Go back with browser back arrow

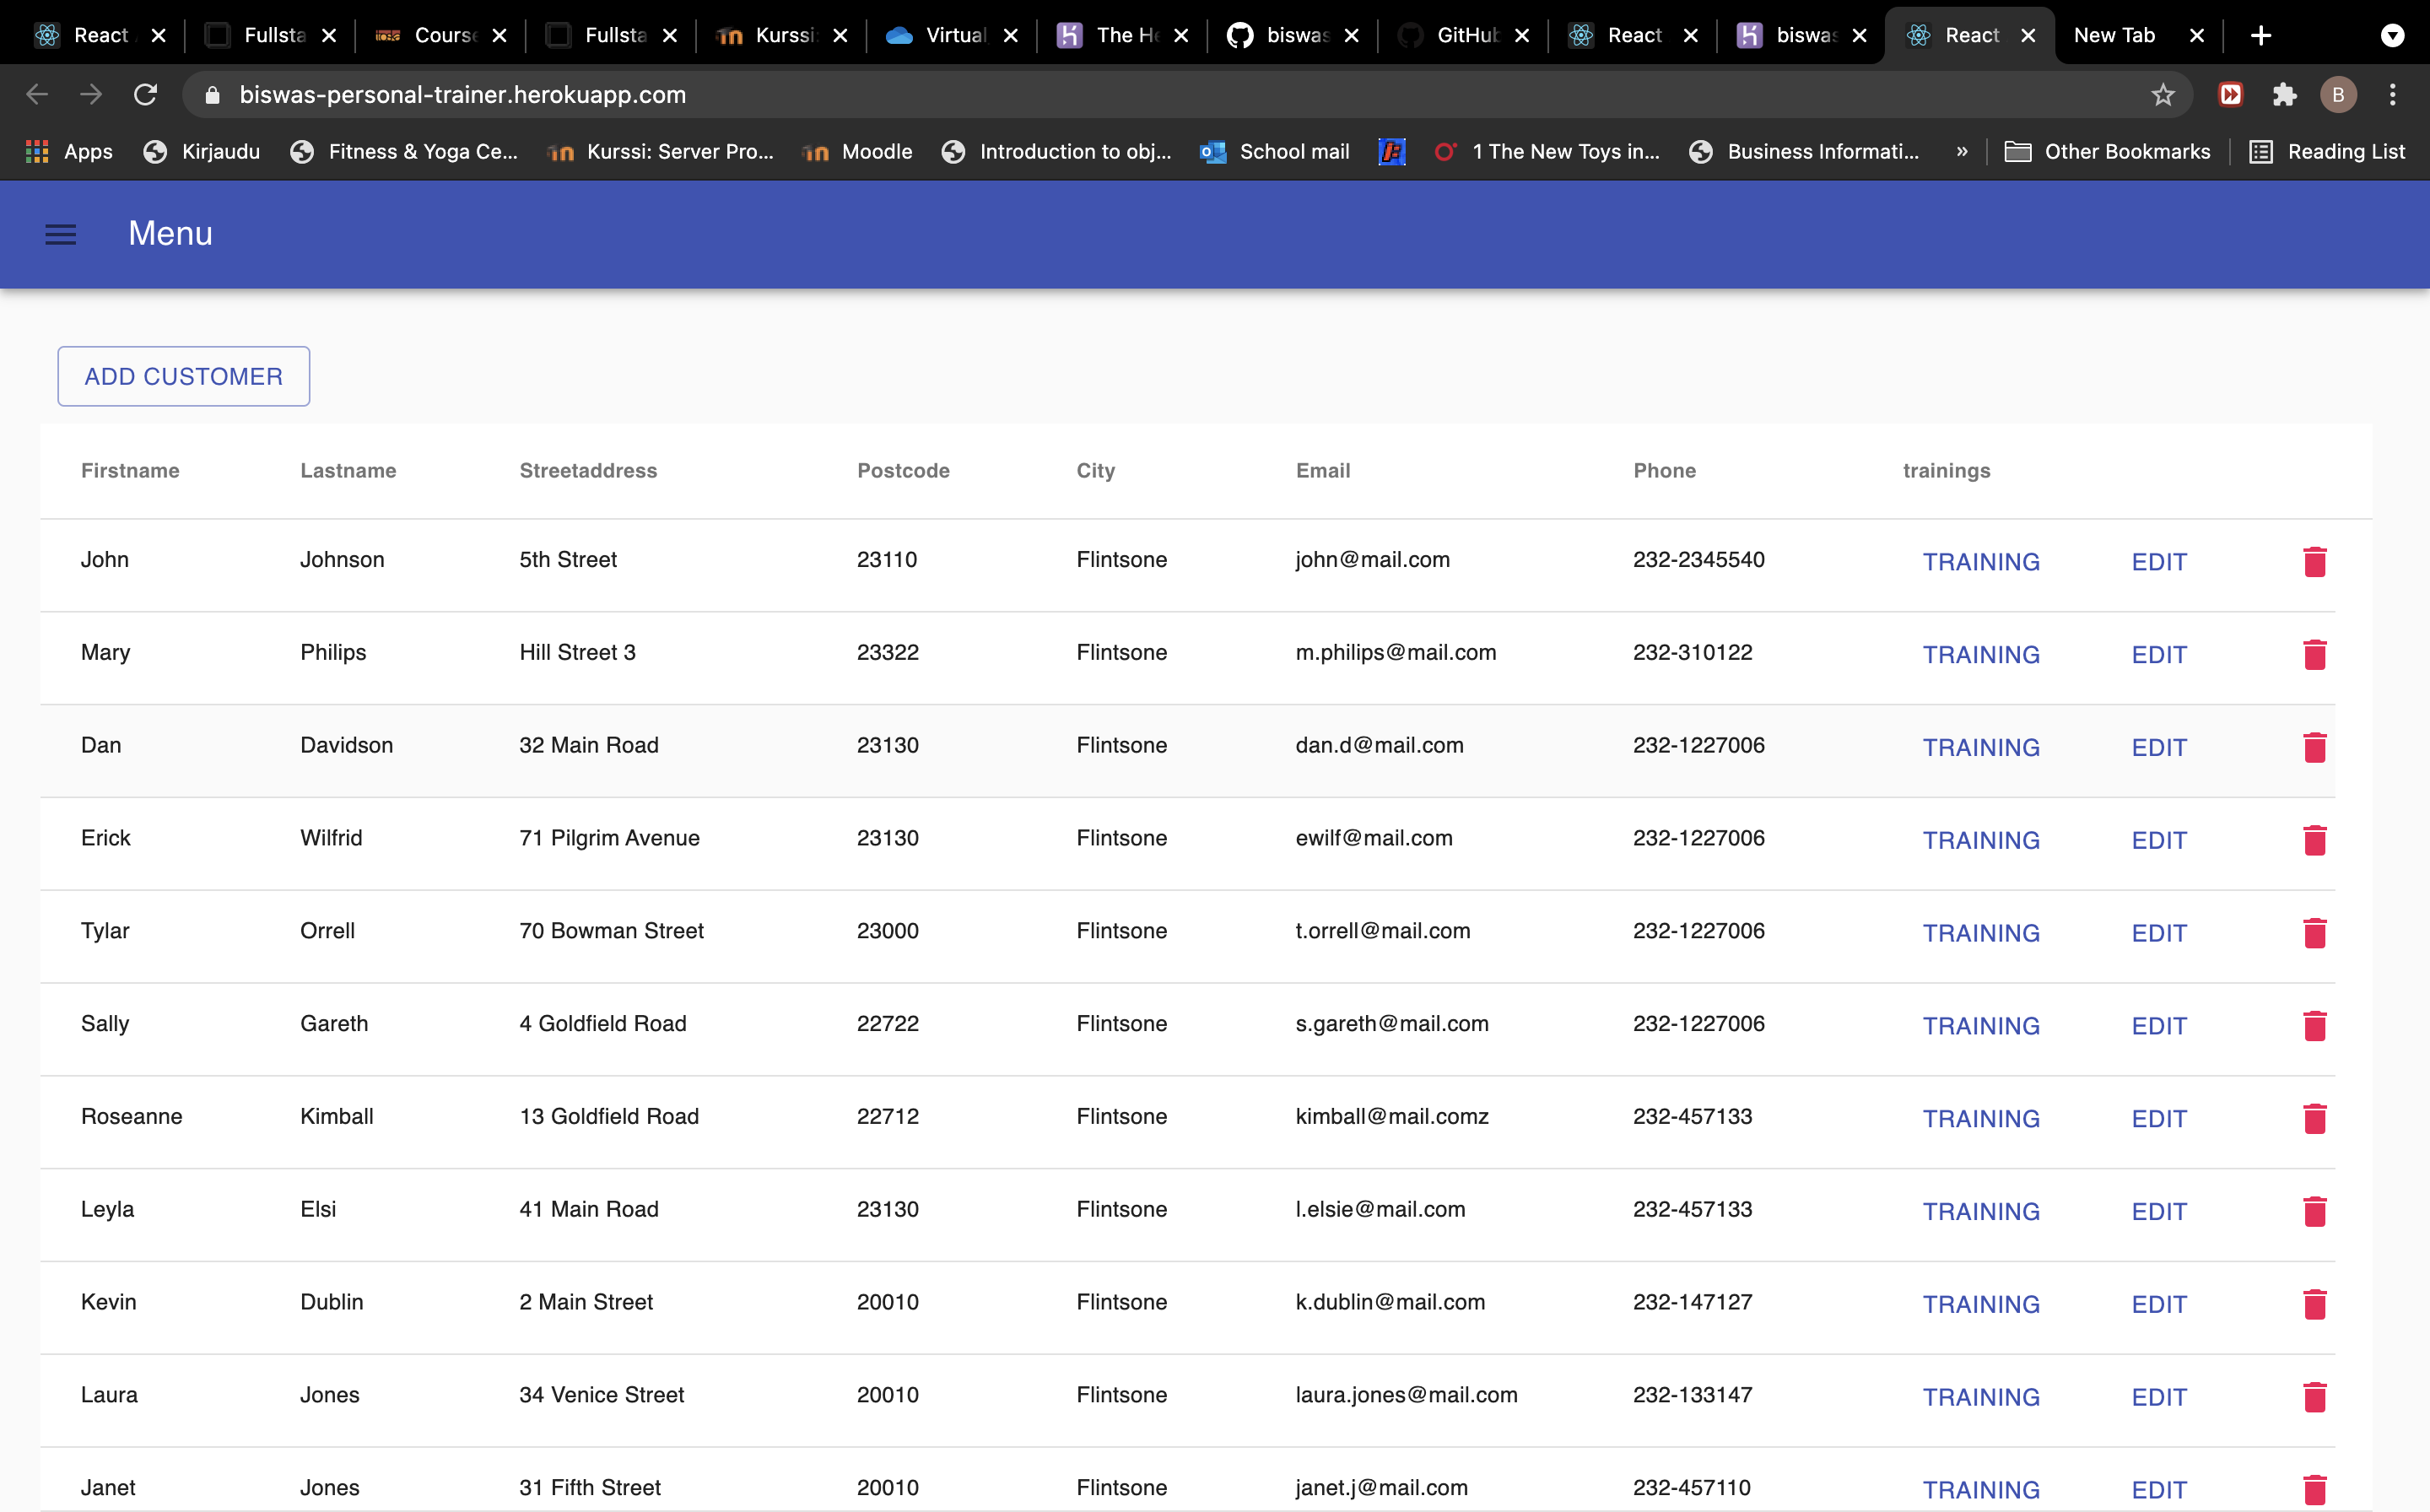click(37, 95)
